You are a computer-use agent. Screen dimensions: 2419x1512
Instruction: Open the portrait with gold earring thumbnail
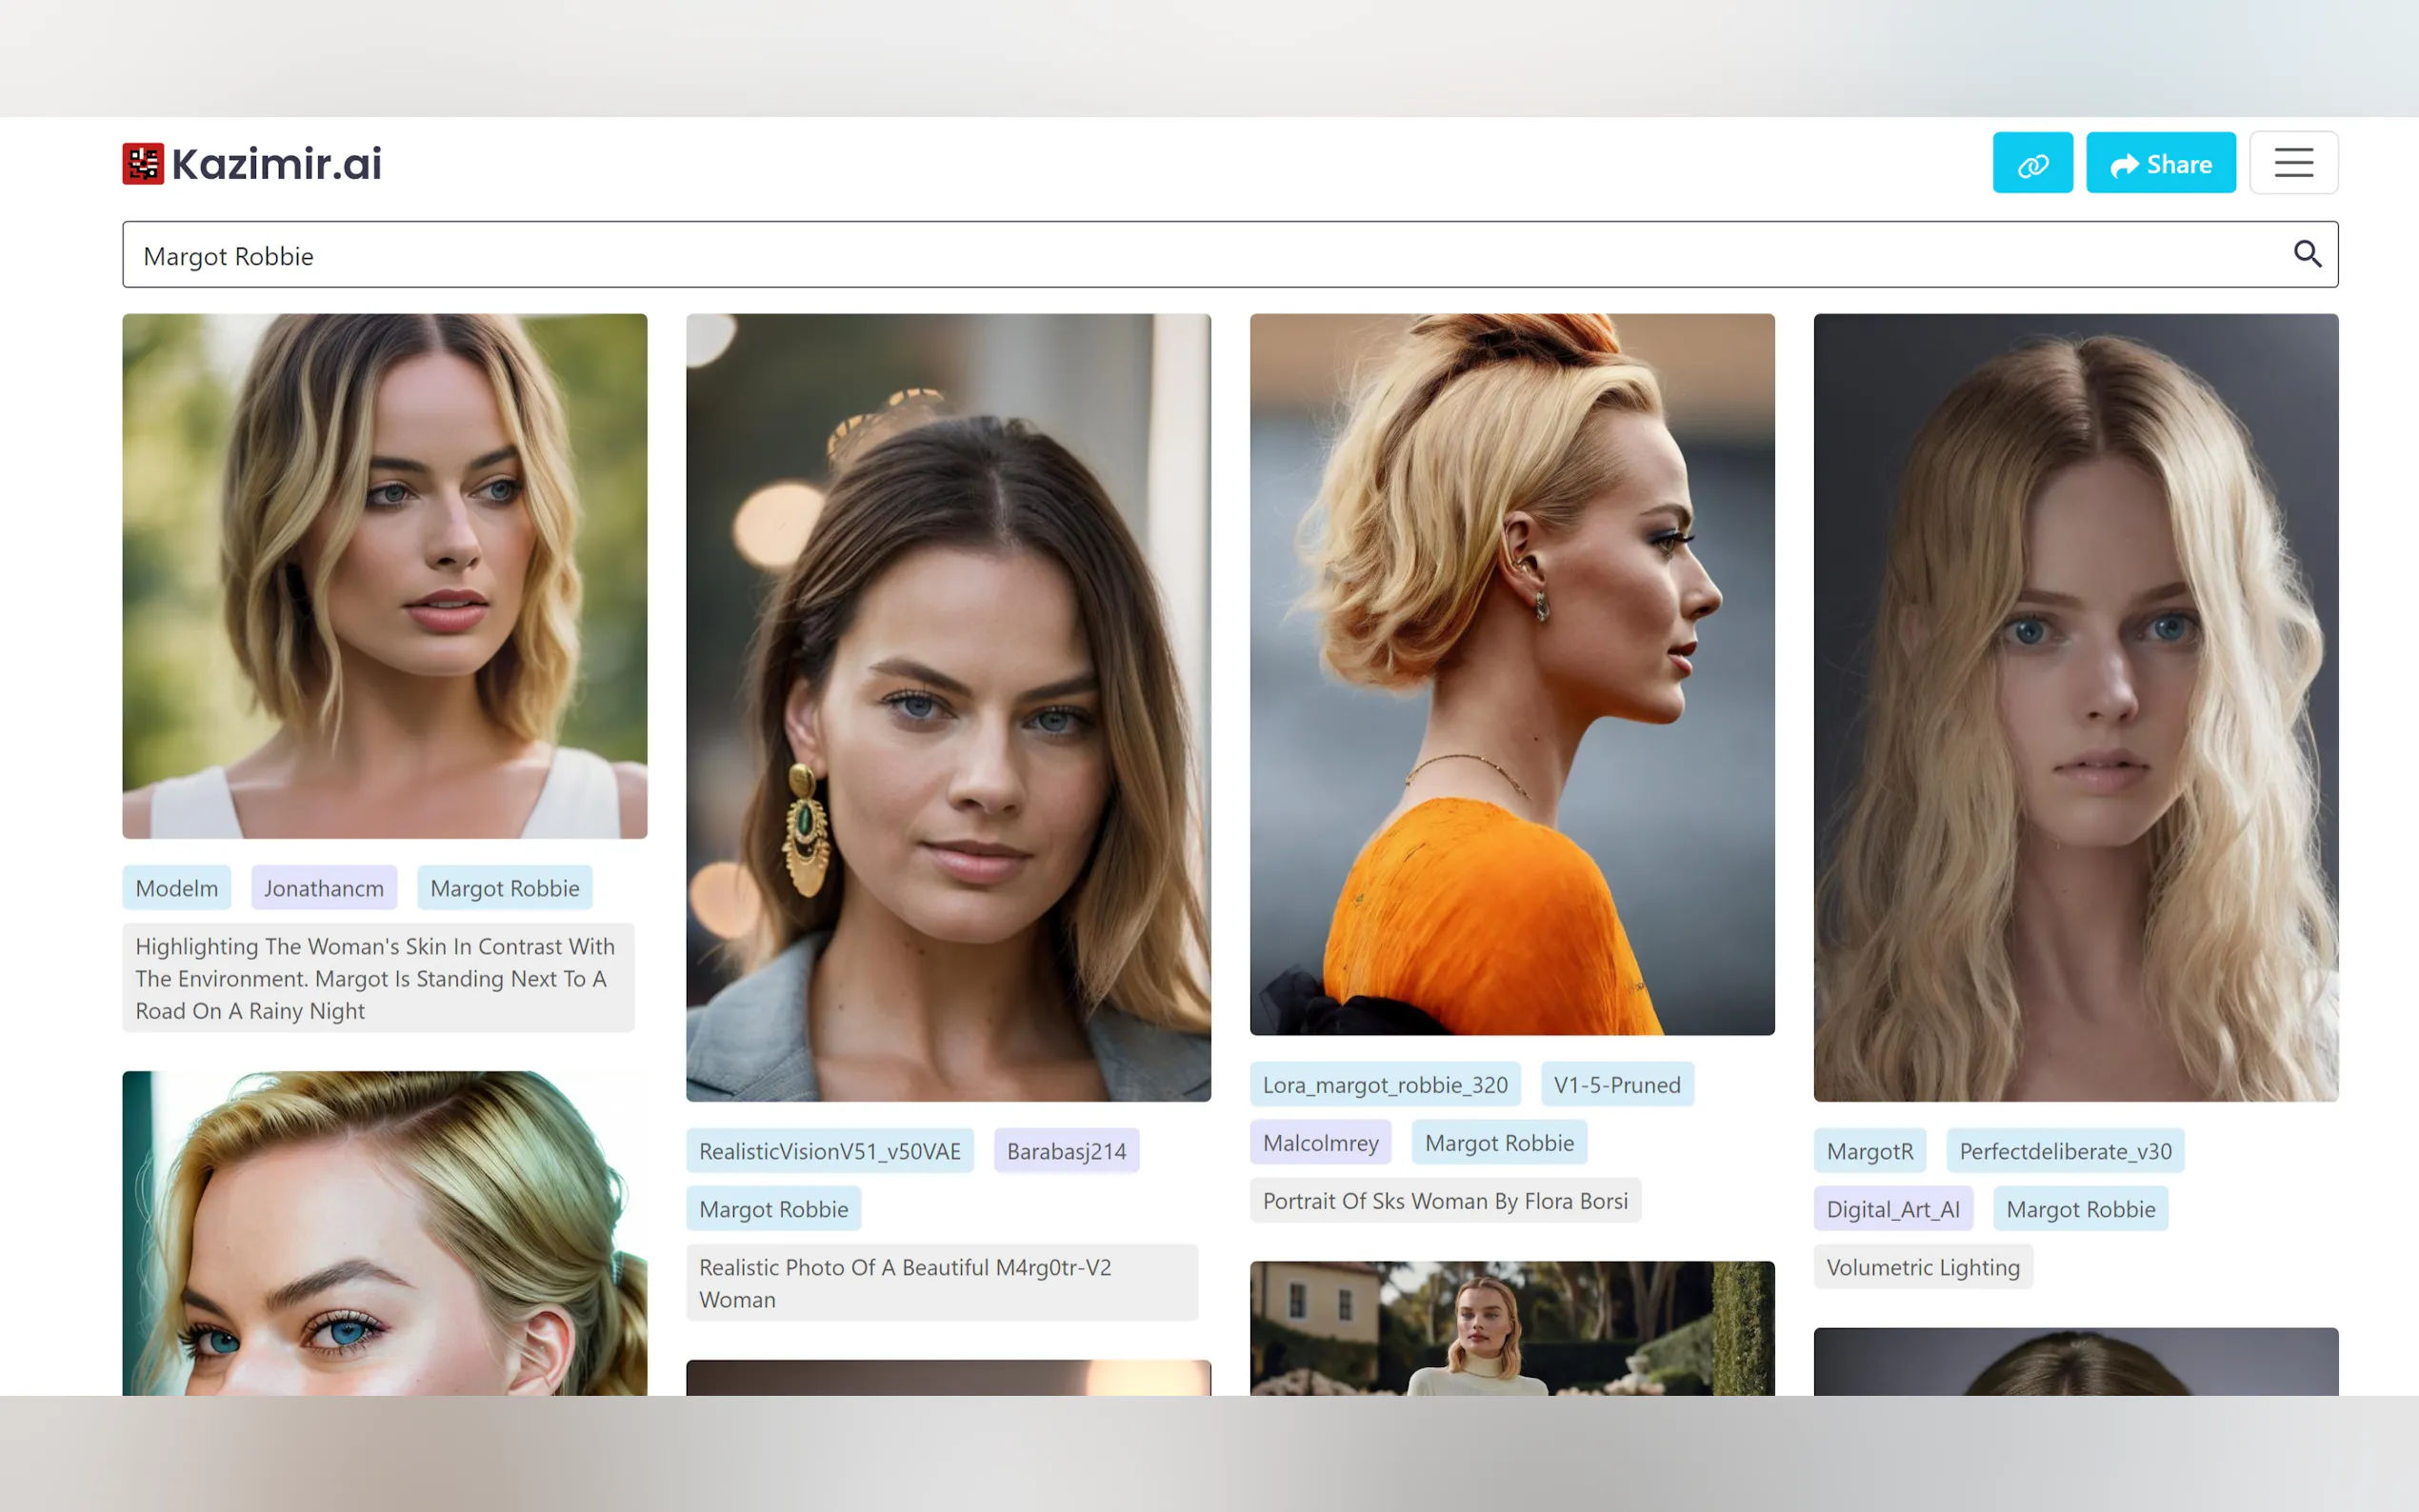(947, 707)
